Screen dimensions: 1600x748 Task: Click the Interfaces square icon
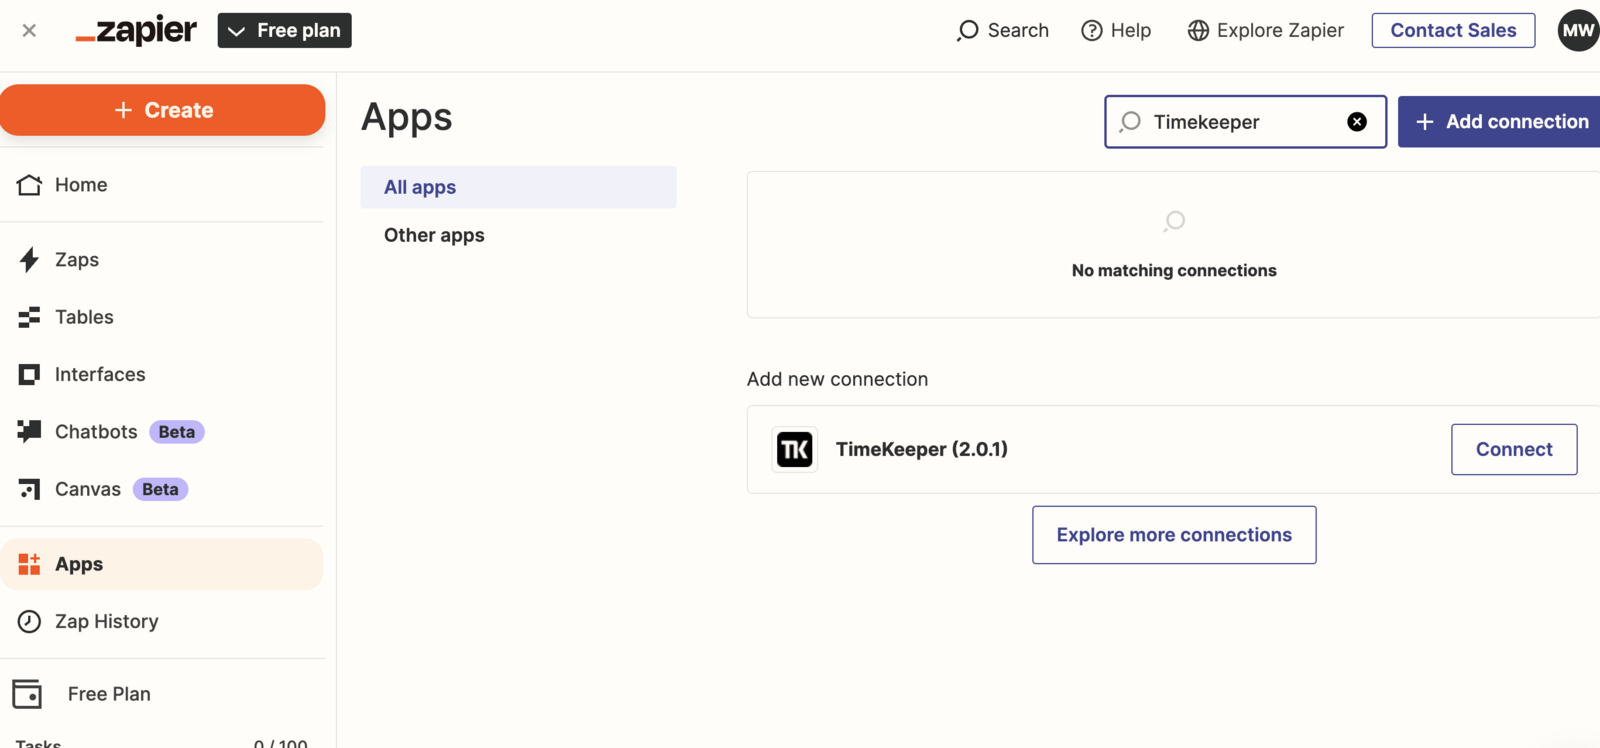[29, 374]
